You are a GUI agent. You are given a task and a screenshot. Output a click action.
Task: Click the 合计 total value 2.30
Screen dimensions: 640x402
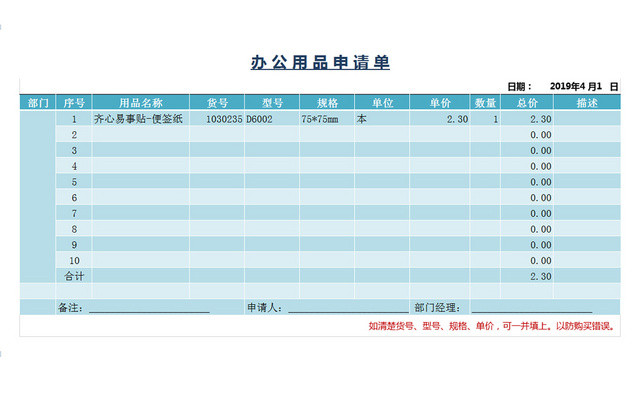[527, 276]
